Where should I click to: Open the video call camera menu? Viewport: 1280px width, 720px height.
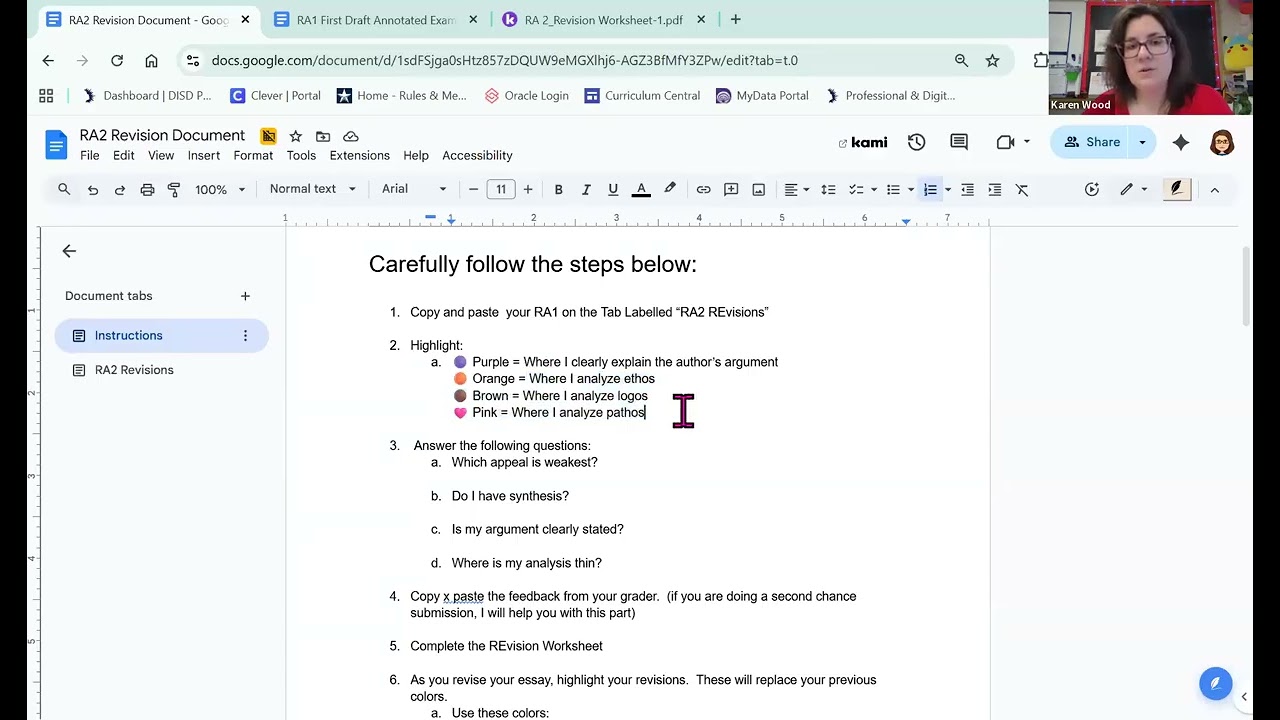point(1012,142)
